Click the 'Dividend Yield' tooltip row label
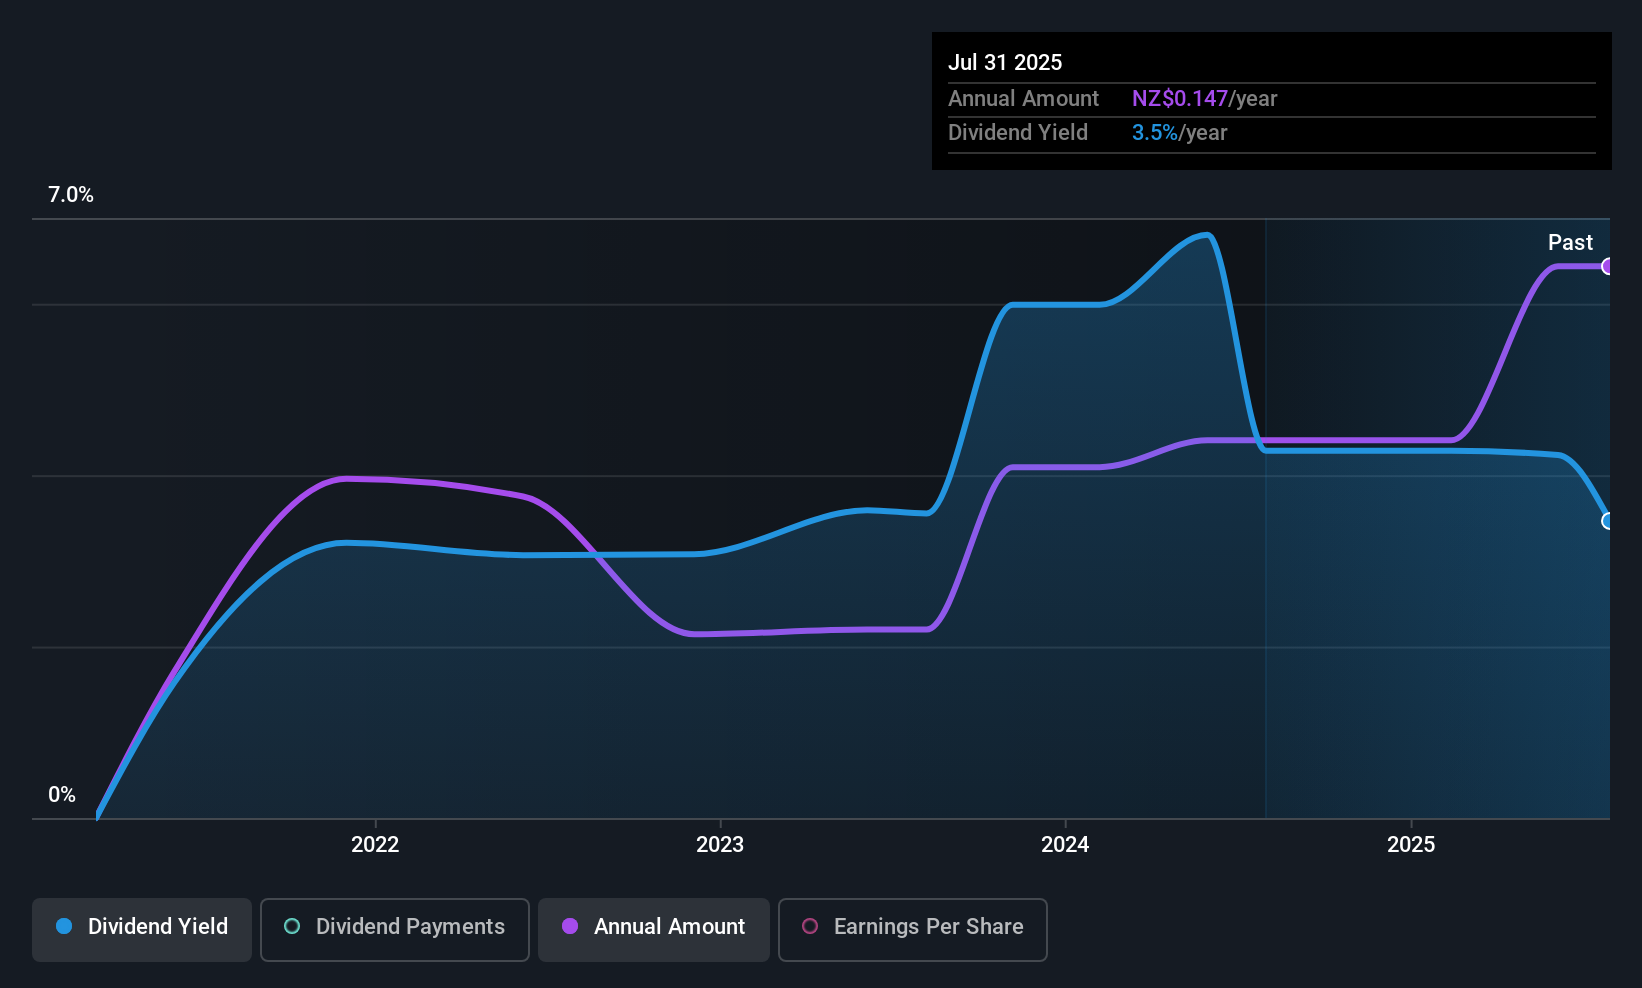 click(x=1018, y=133)
